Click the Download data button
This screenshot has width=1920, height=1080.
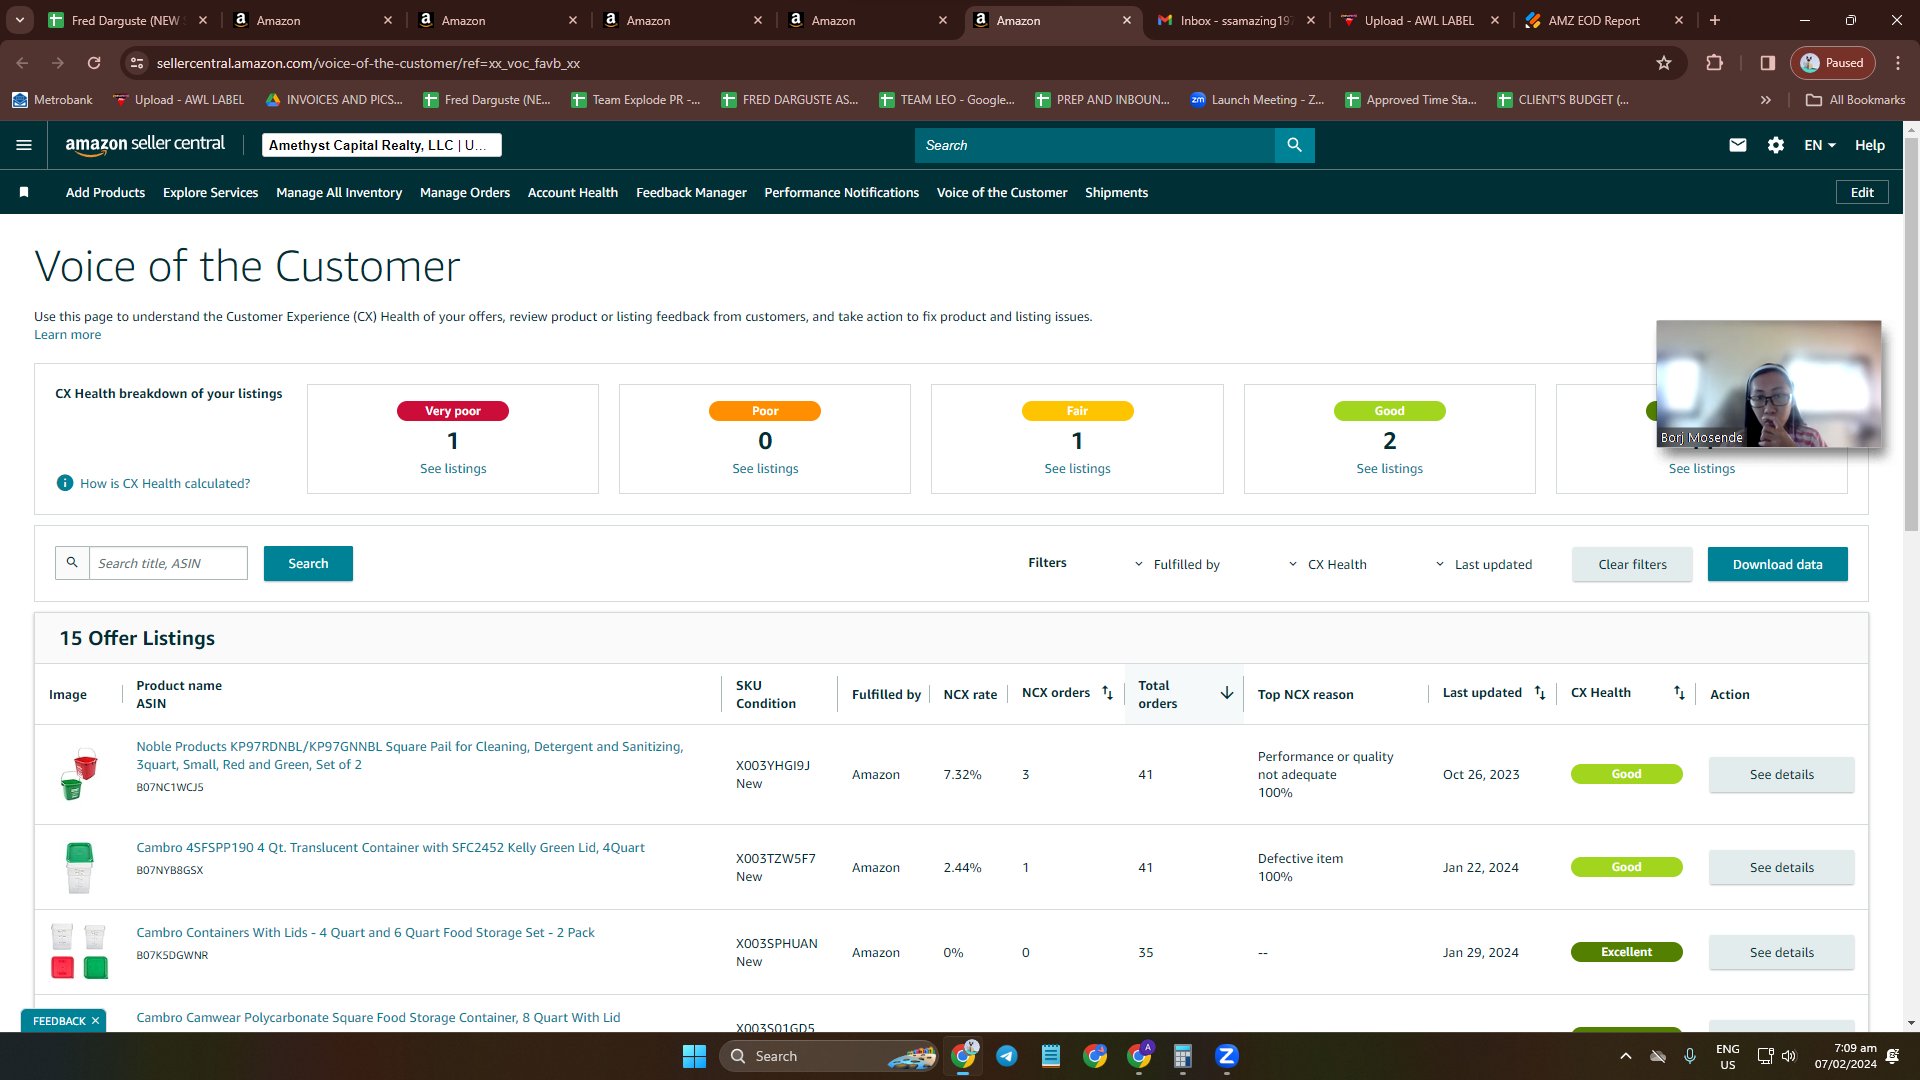1777,564
